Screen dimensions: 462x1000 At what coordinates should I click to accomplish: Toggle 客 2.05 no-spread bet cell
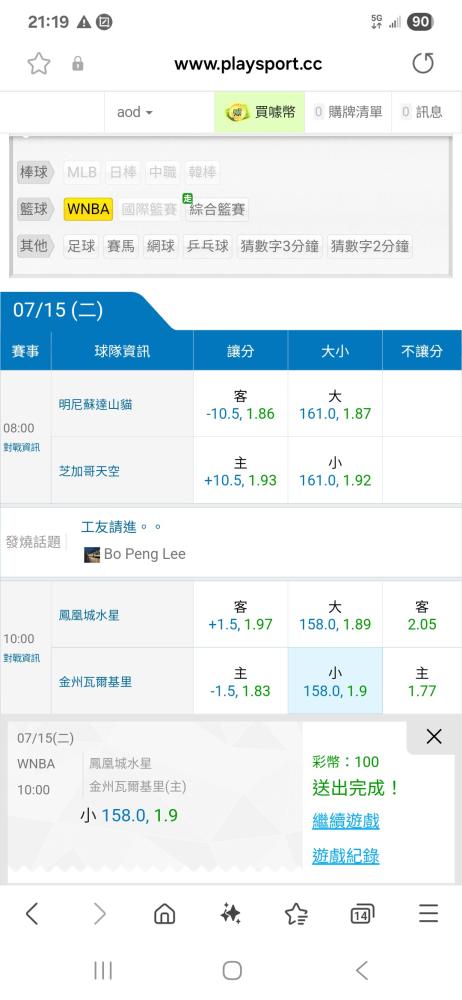click(x=422, y=615)
